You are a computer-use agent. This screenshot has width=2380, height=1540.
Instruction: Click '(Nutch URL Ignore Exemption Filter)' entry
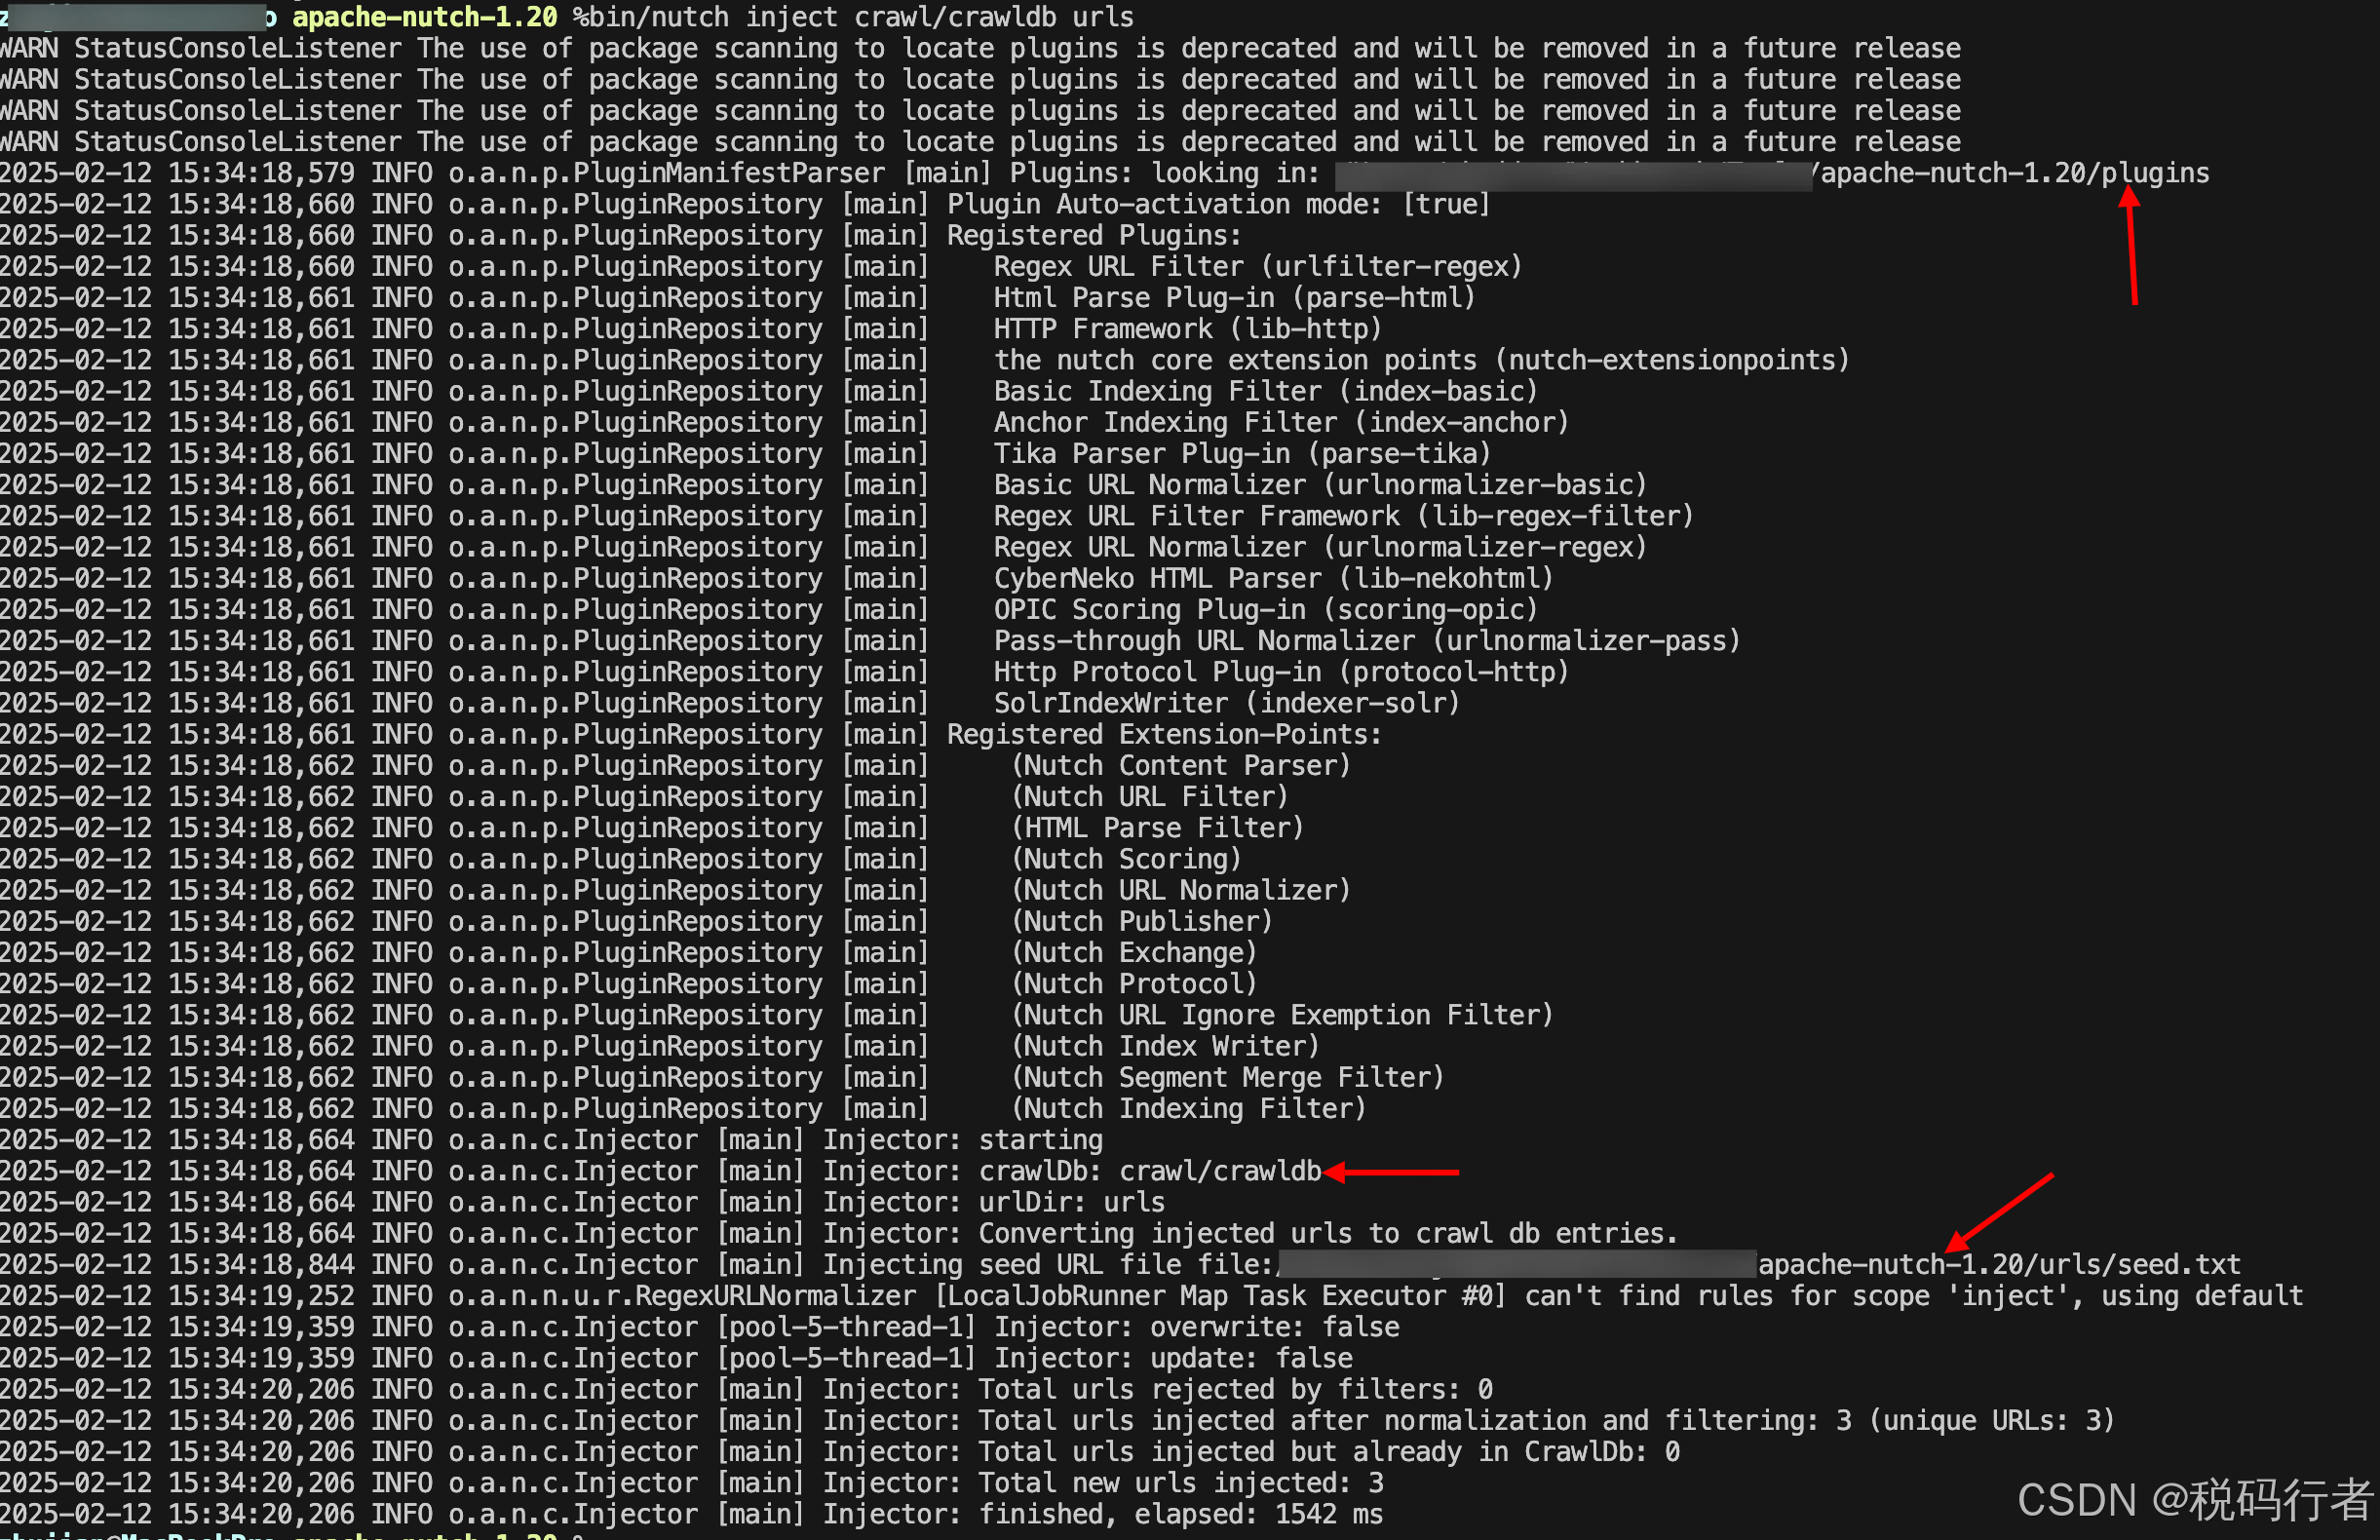pyautogui.click(x=1282, y=1015)
